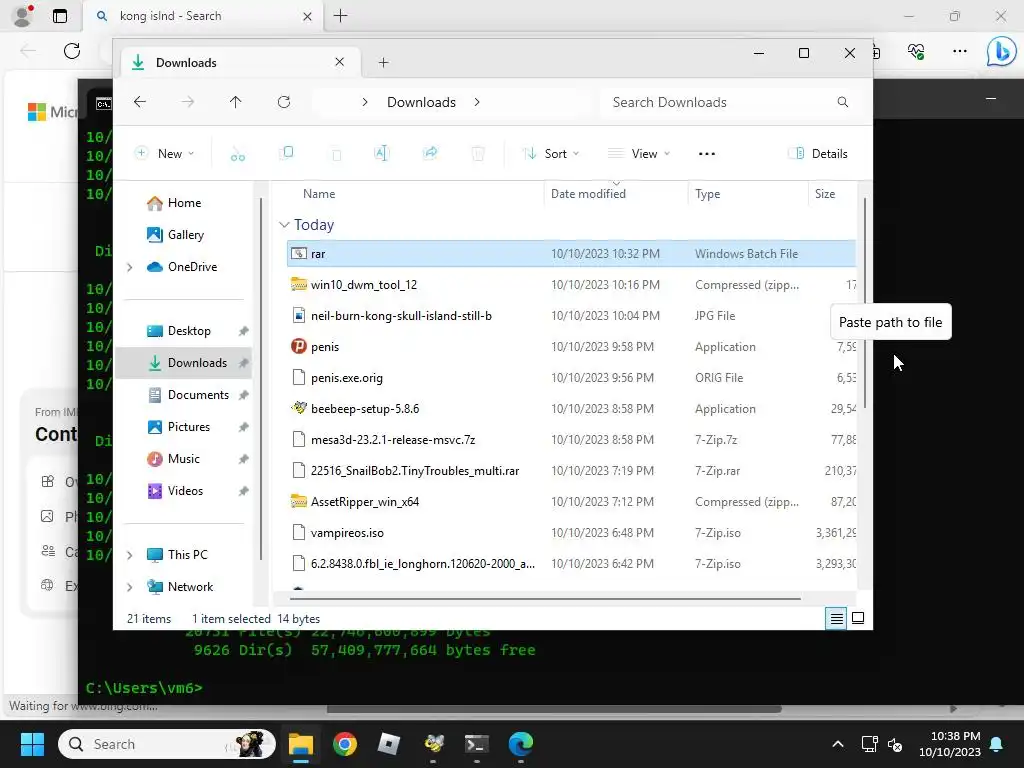Click the chevron before Downloads in address bar
Viewport: 1024px width, 768px height.
(364, 102)
